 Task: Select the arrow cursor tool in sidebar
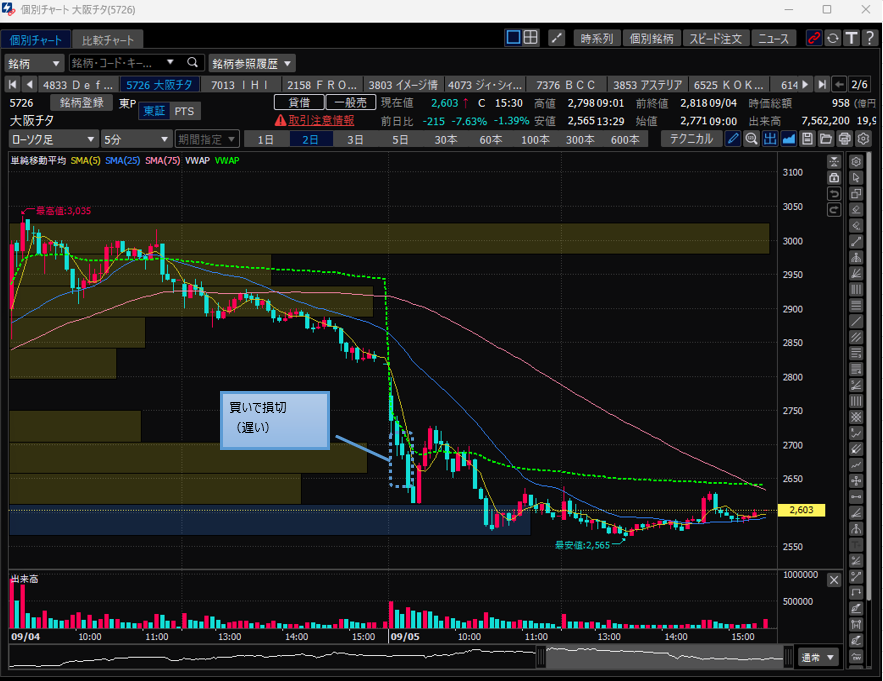[x=856, y=177]
